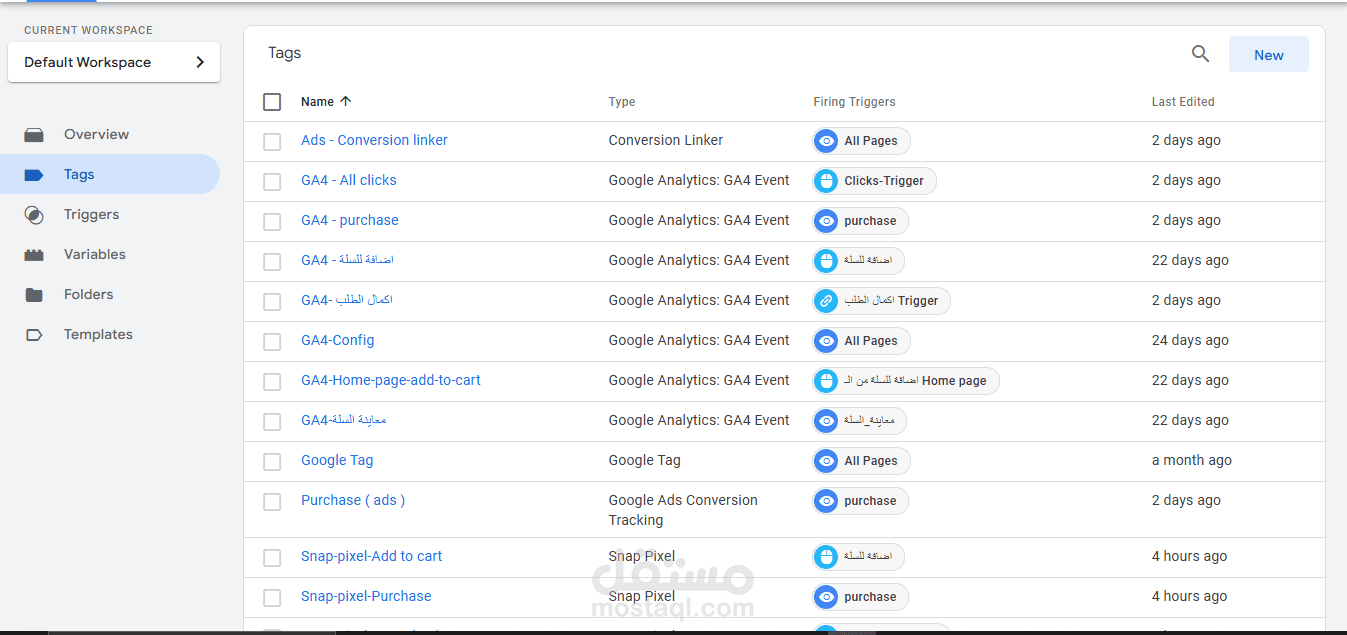This screenshot has height=635, width=1347.
Task: Select all tags with header checkbox
Action: (272, 101)
